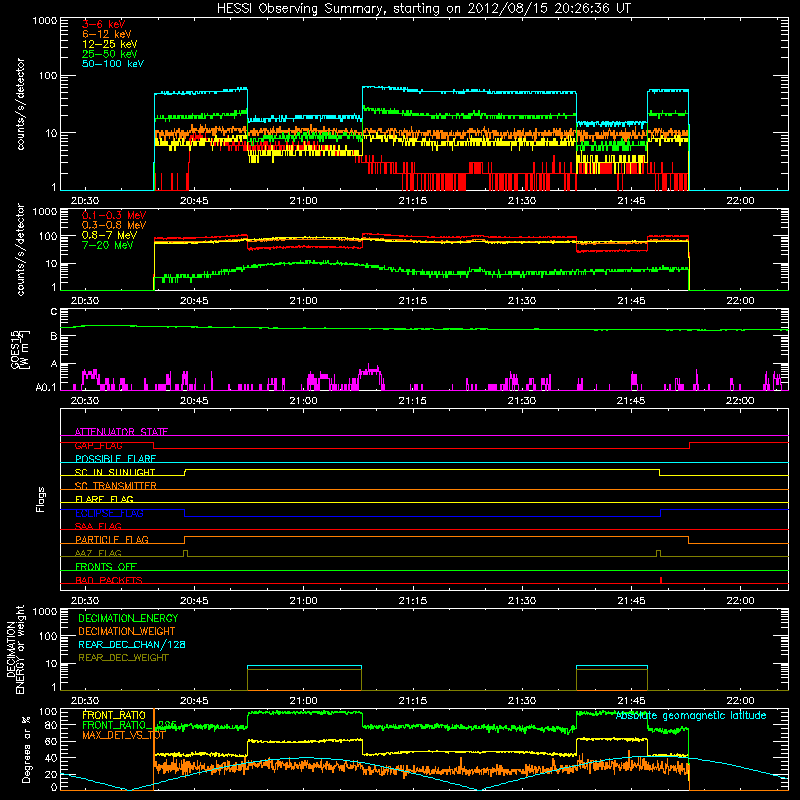Image resolution: width=800 pixels, height=800 pixels.
Task: Select the 50-100 keV legend label
Action: (x=113, y=64)
